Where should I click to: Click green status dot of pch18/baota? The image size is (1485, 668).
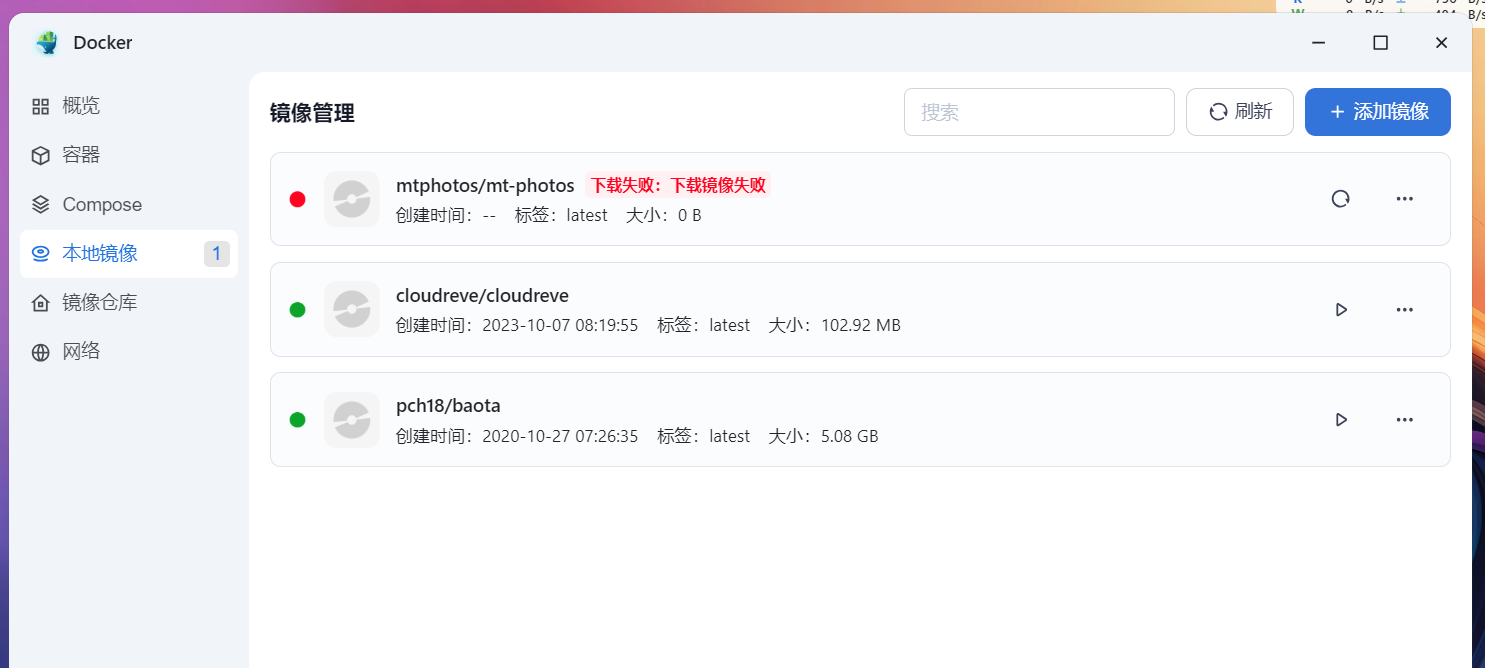coord(297,420)
